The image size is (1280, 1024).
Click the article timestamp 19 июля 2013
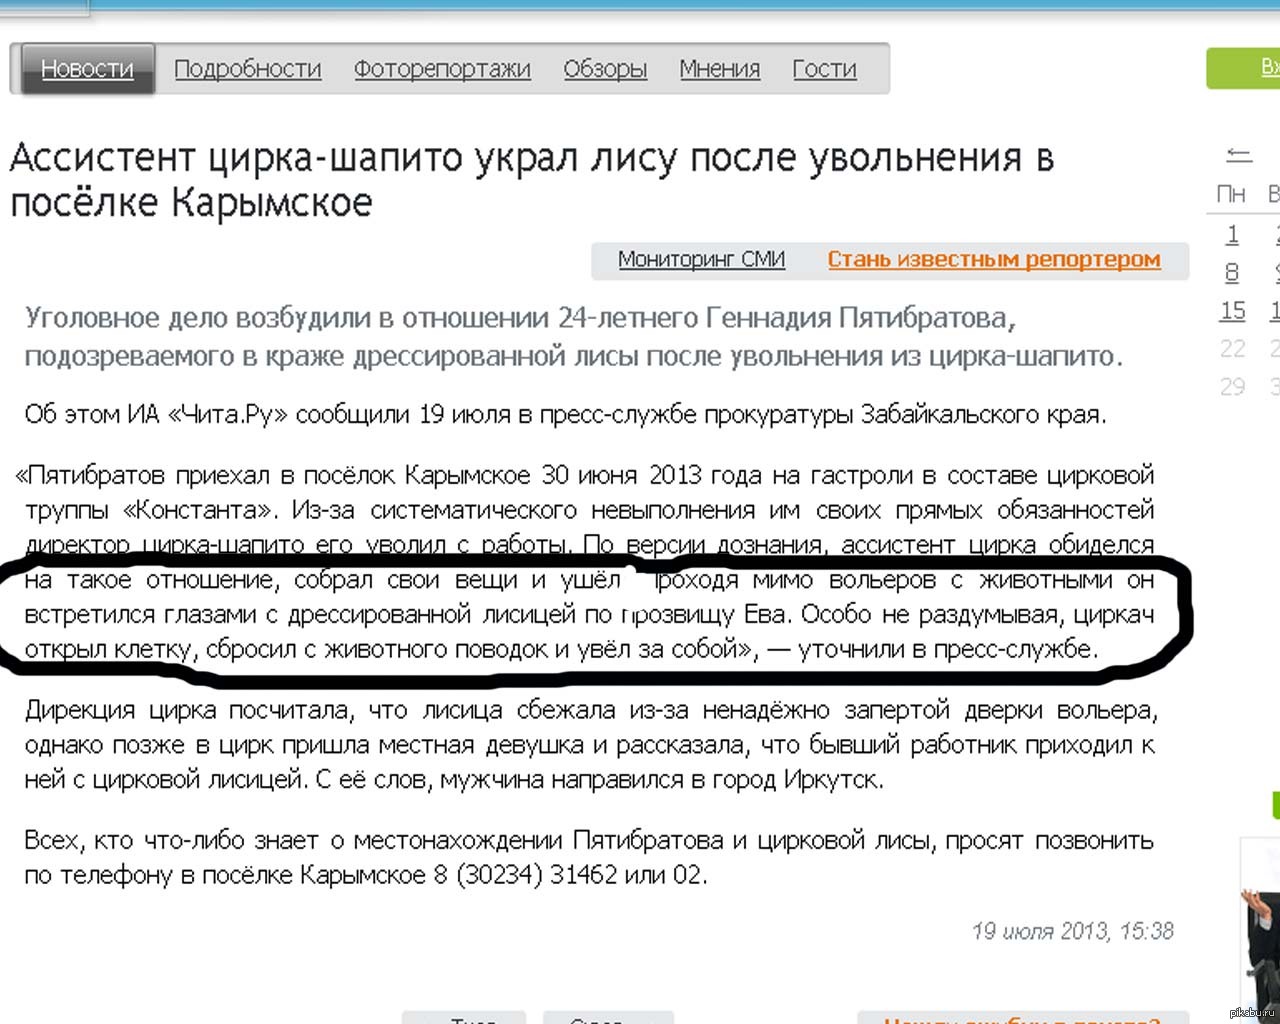pos(1072,932)
